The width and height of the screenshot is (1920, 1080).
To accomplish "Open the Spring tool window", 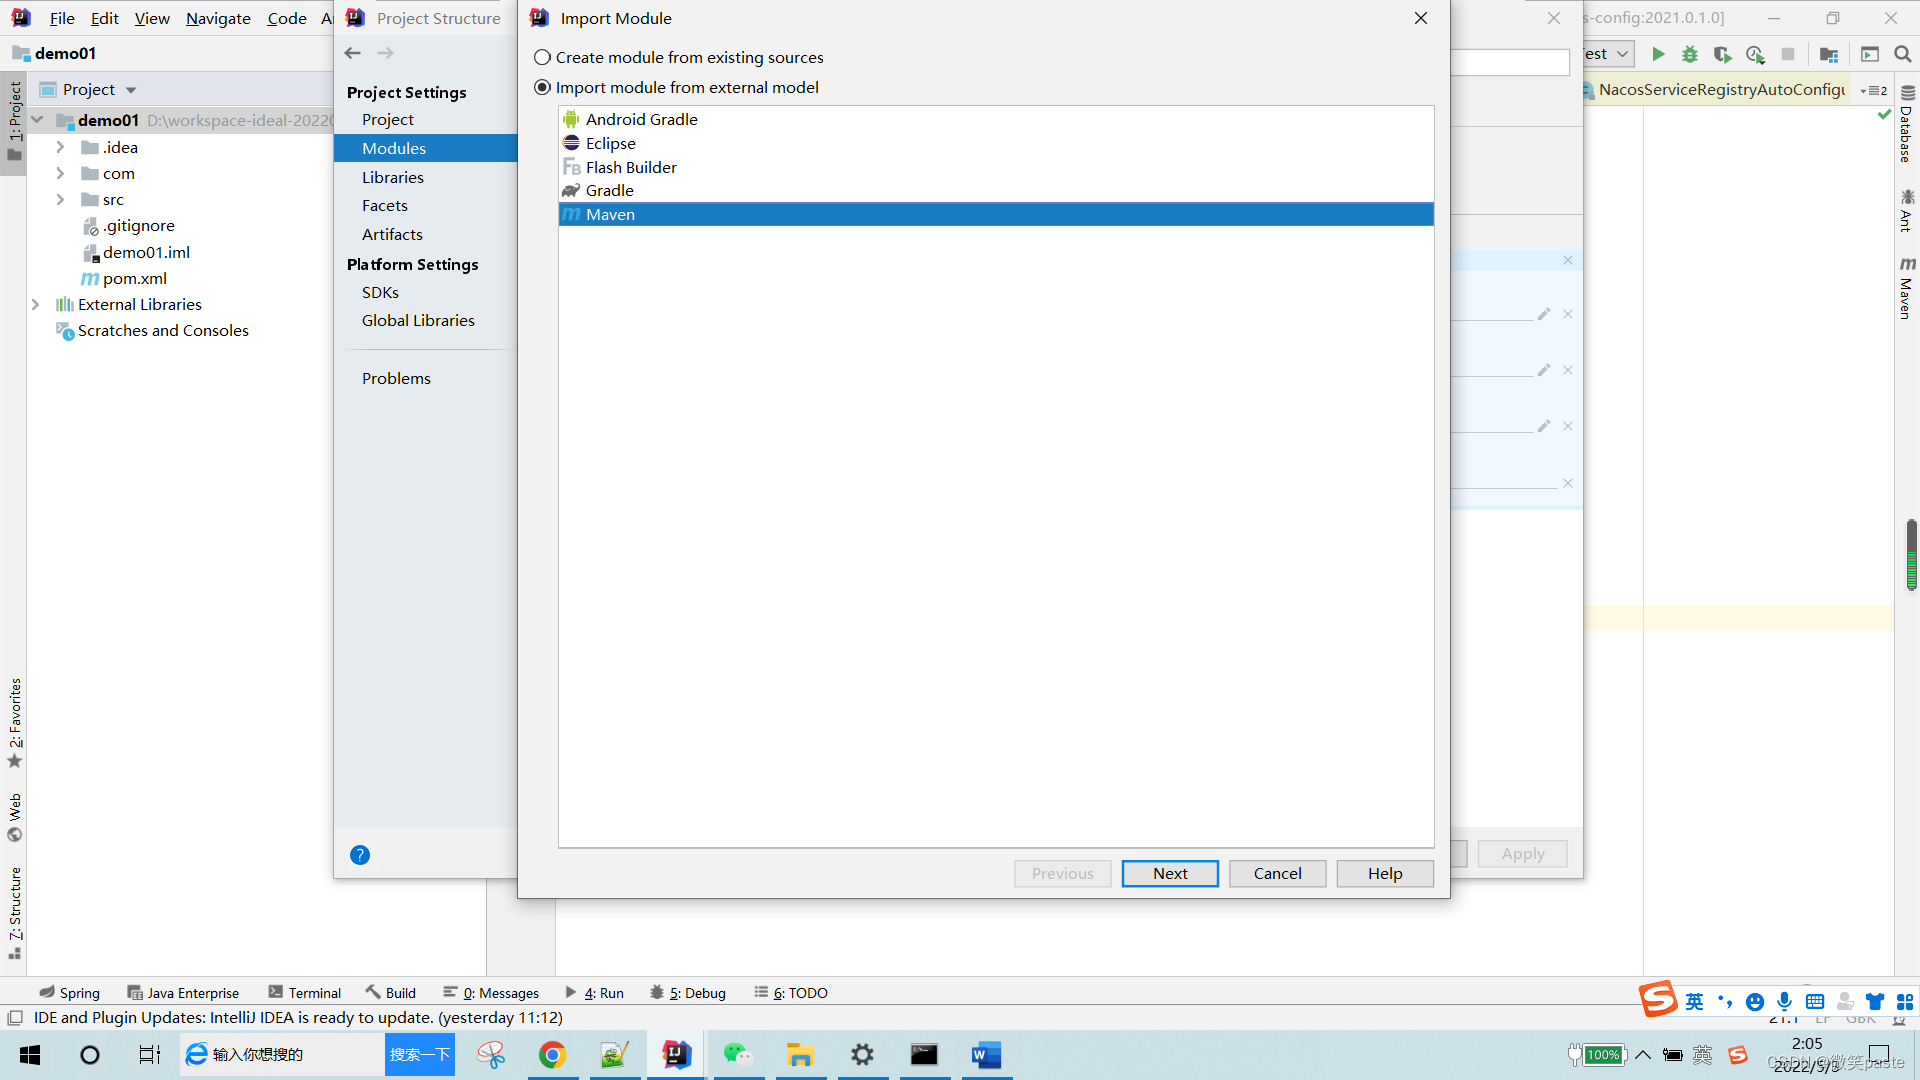I will (x=70, y=992).
